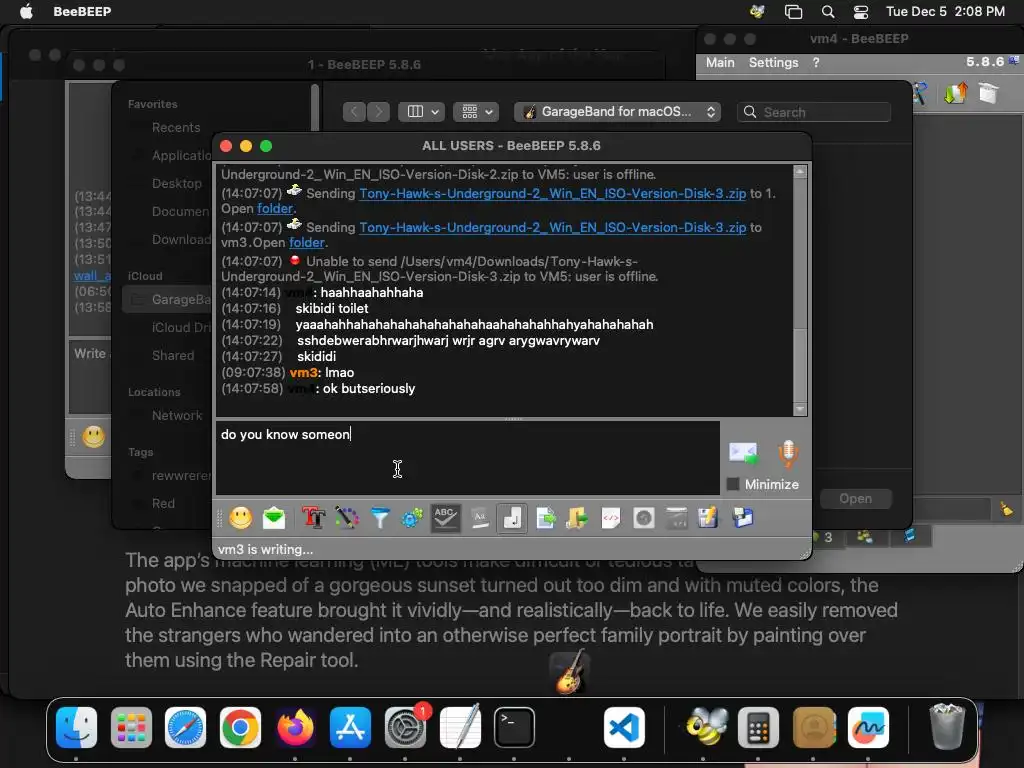Viewport: 1024px width, 768px height.
Task: Click the broom icon in vm4 window
Action: point(1006,508)
